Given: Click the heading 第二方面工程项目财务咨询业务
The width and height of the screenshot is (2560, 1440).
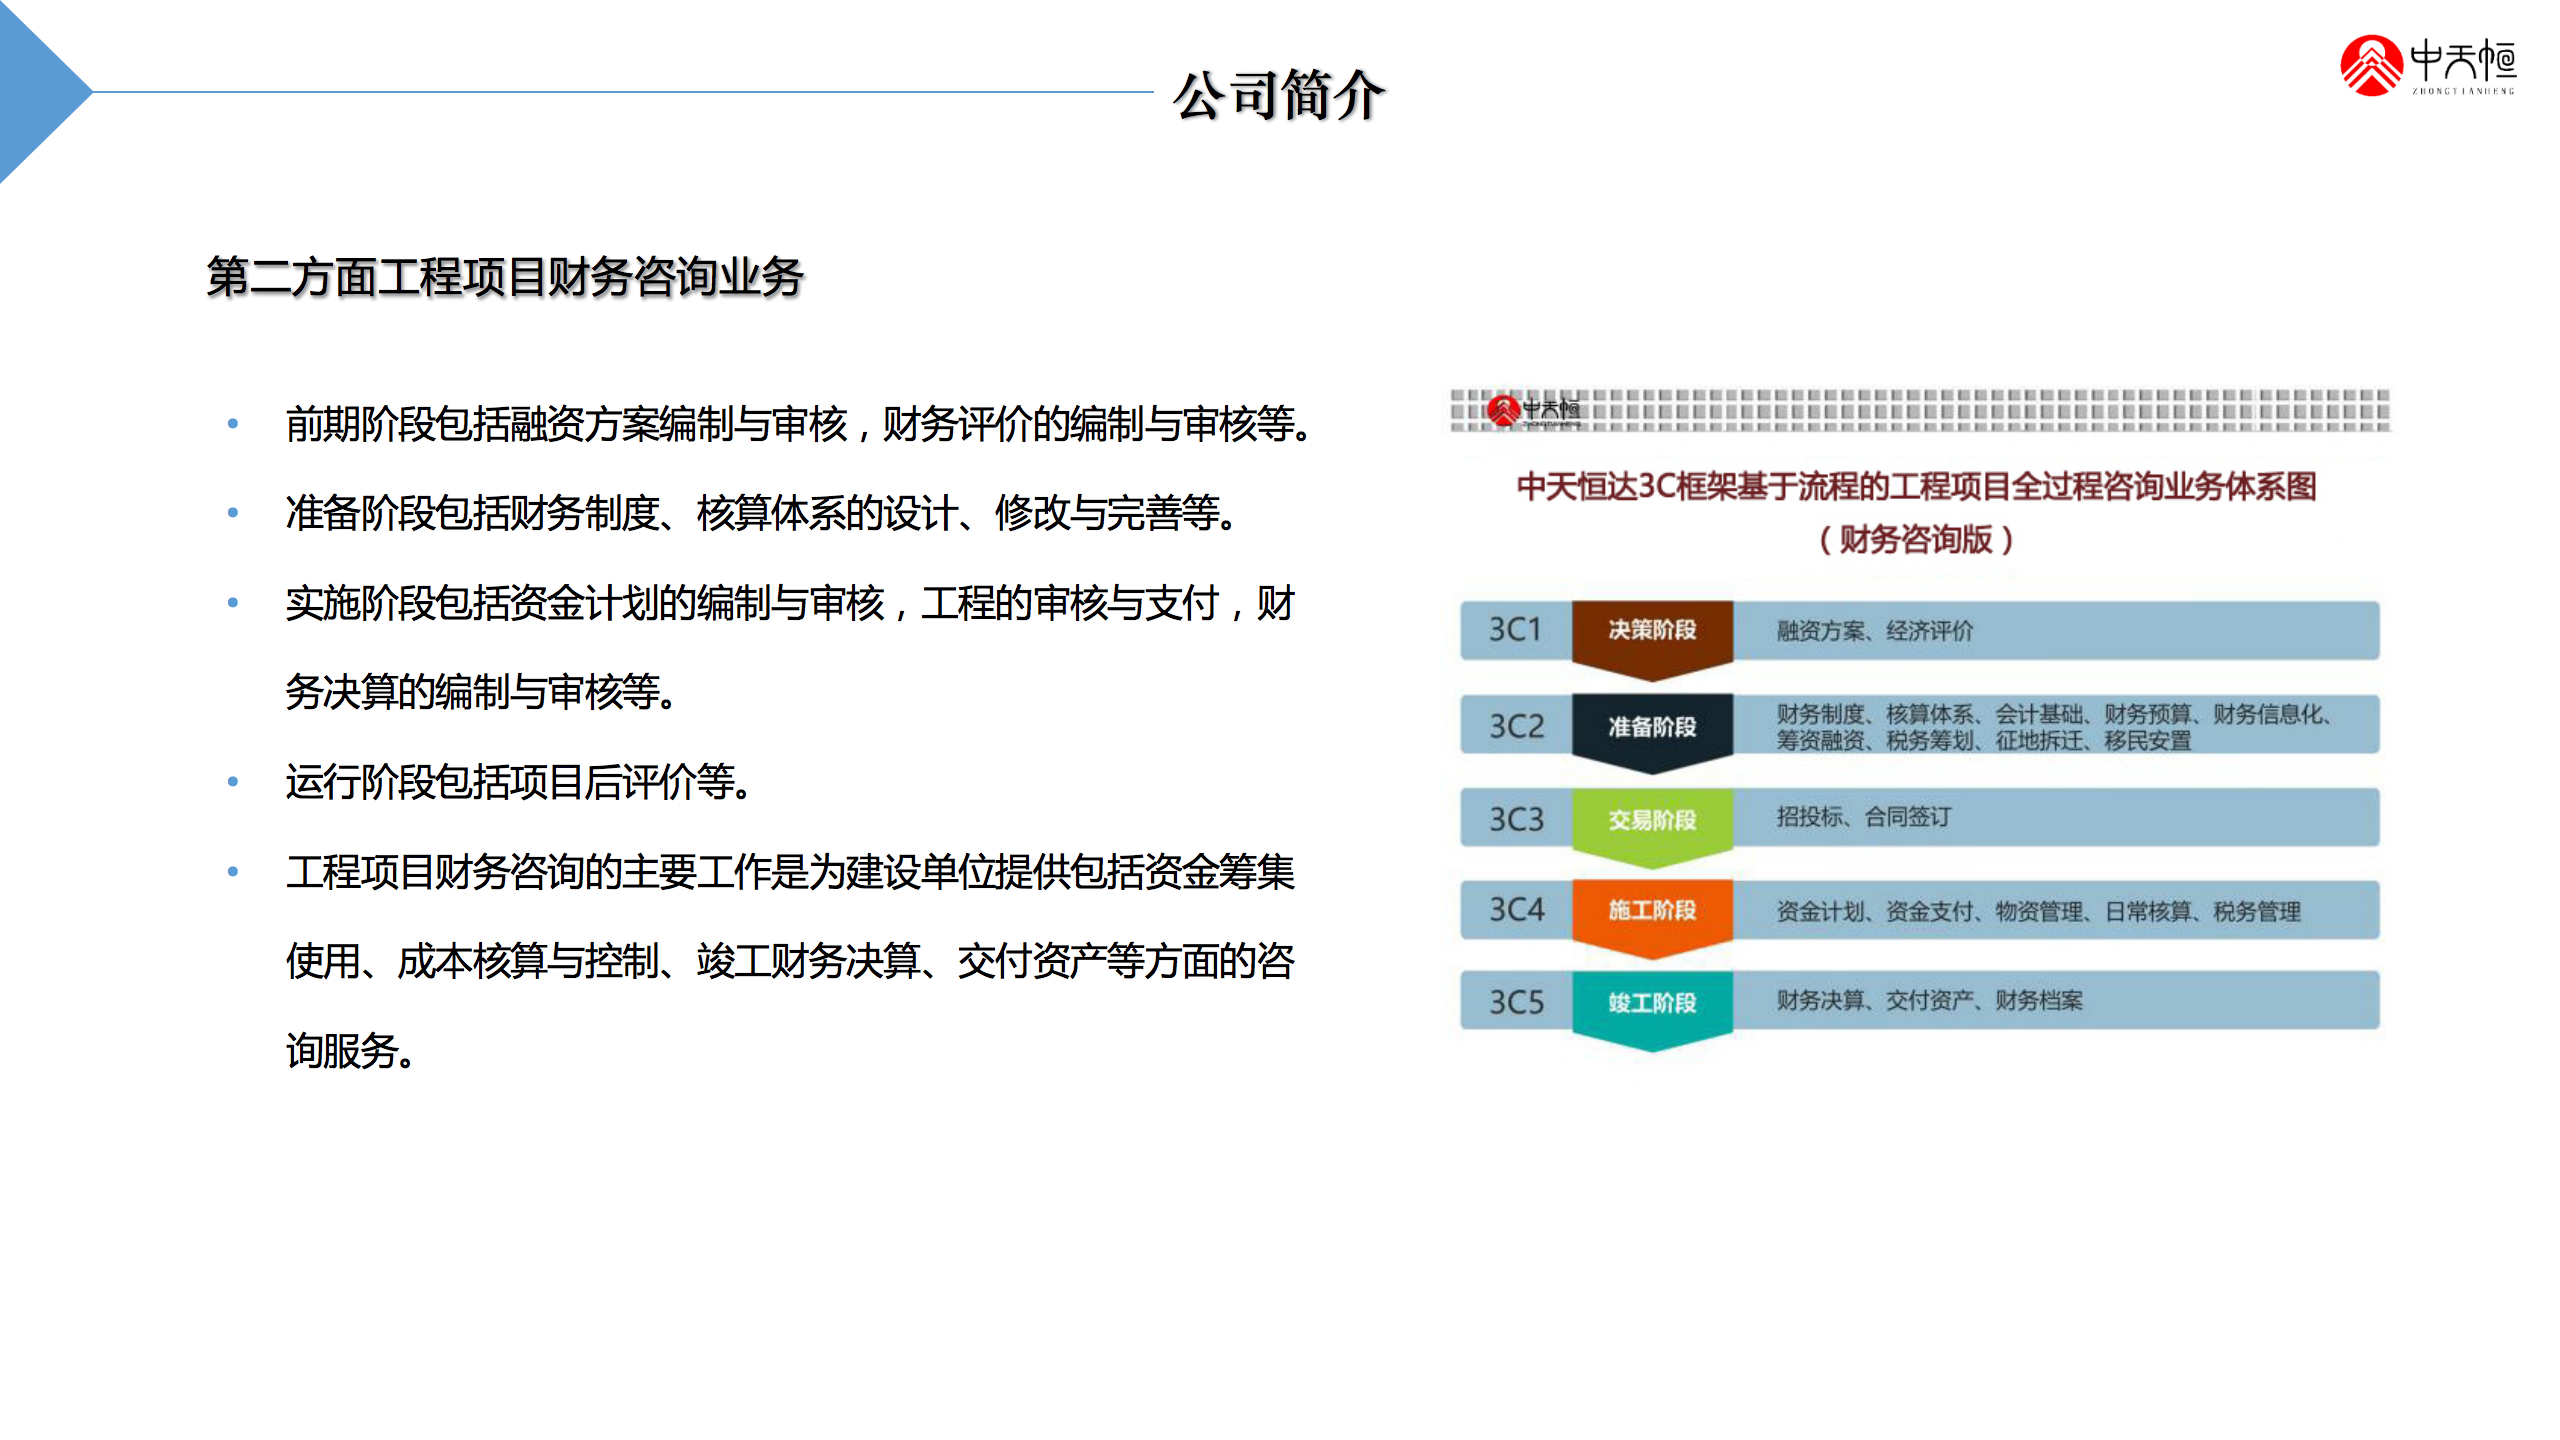Looking at the screenshot, I should tap(505, 277).
